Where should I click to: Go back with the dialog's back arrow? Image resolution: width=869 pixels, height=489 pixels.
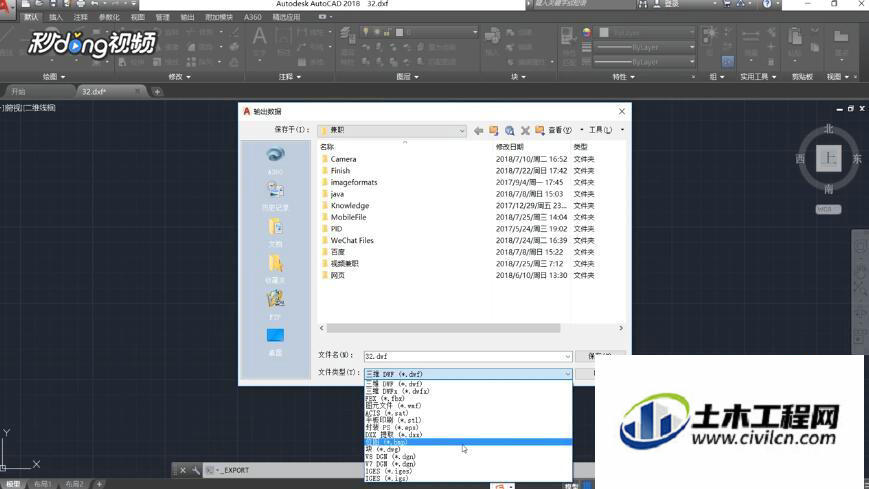[478, 130]
